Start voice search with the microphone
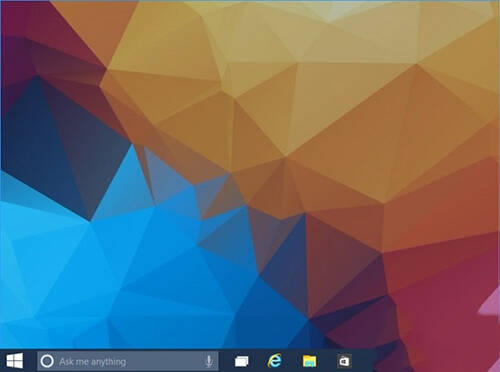Screen dimensions: 500x372 click(x=209, y=361)
